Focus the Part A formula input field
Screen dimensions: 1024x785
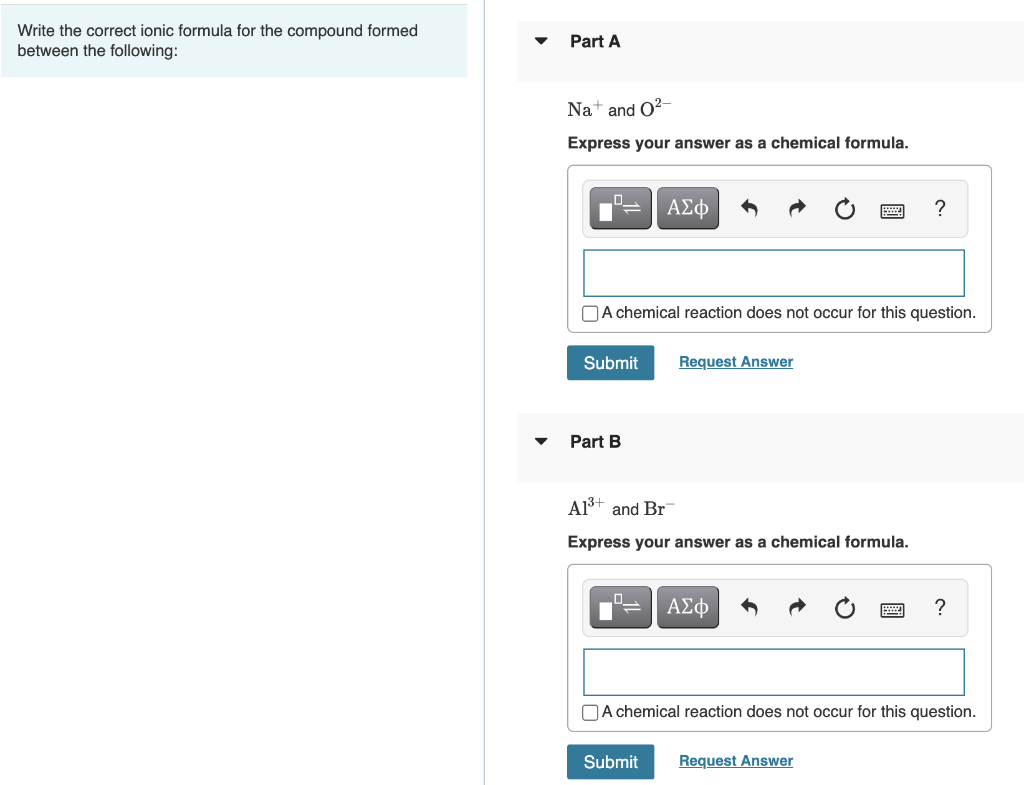pos(773,273)
